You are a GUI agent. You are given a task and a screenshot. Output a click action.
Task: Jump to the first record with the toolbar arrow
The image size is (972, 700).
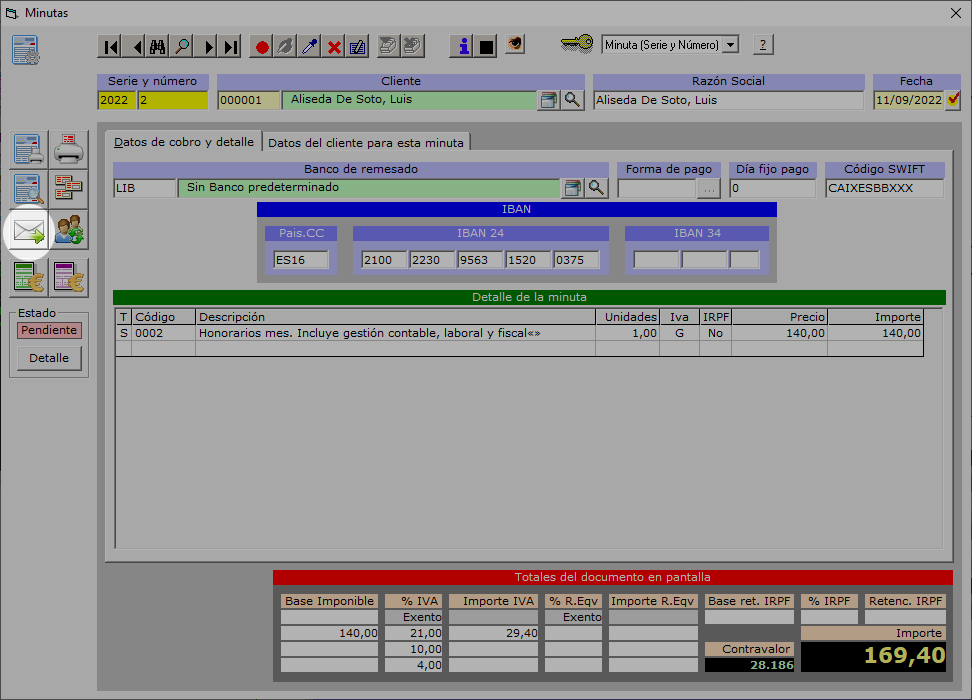111,46
